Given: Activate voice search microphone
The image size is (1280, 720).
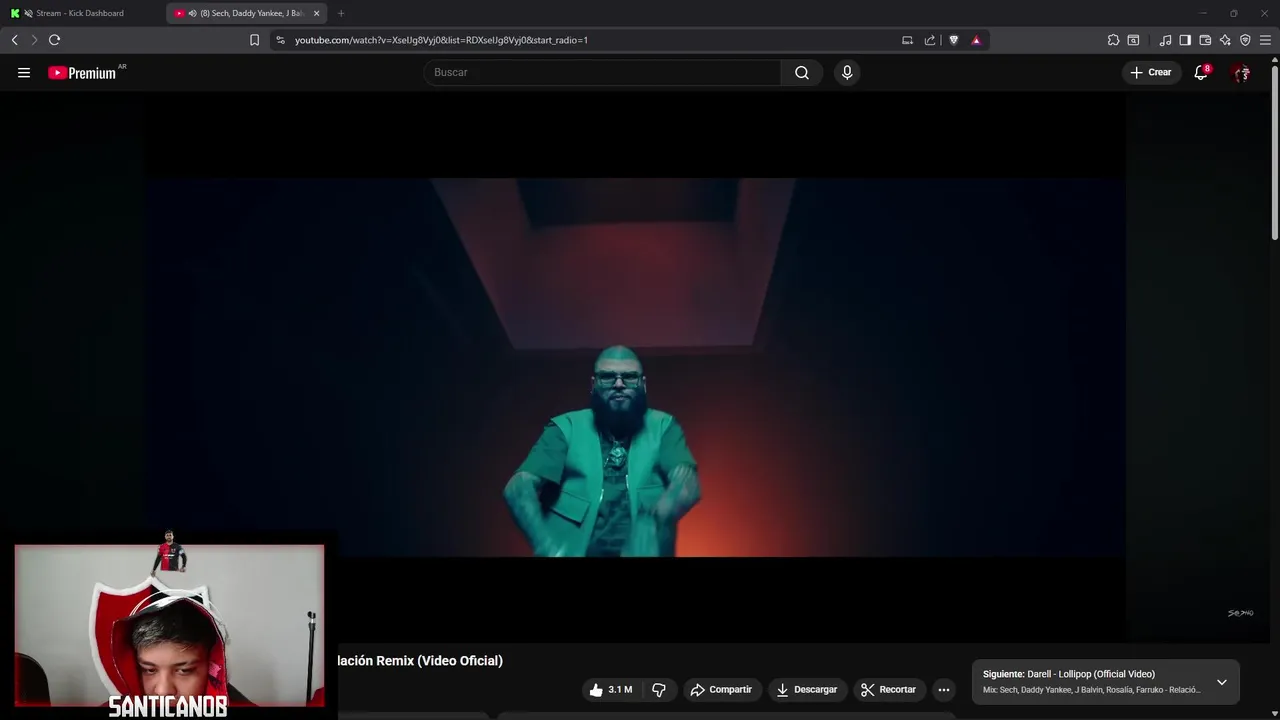Looking at the screenshot, I should 847,73.
